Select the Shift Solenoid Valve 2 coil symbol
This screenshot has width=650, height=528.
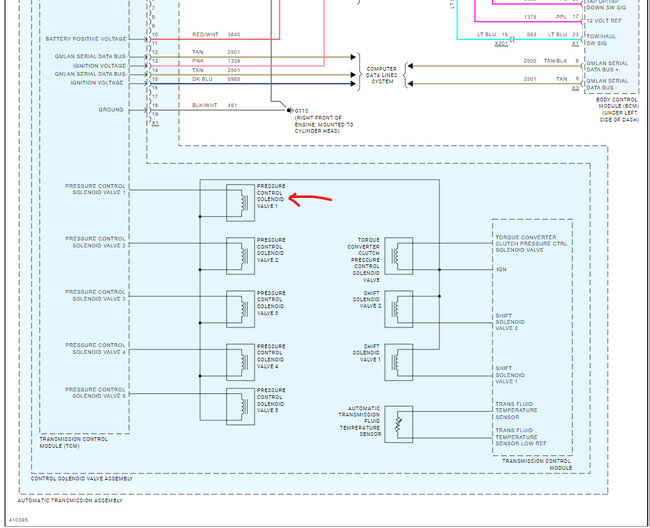coord(399,309)
